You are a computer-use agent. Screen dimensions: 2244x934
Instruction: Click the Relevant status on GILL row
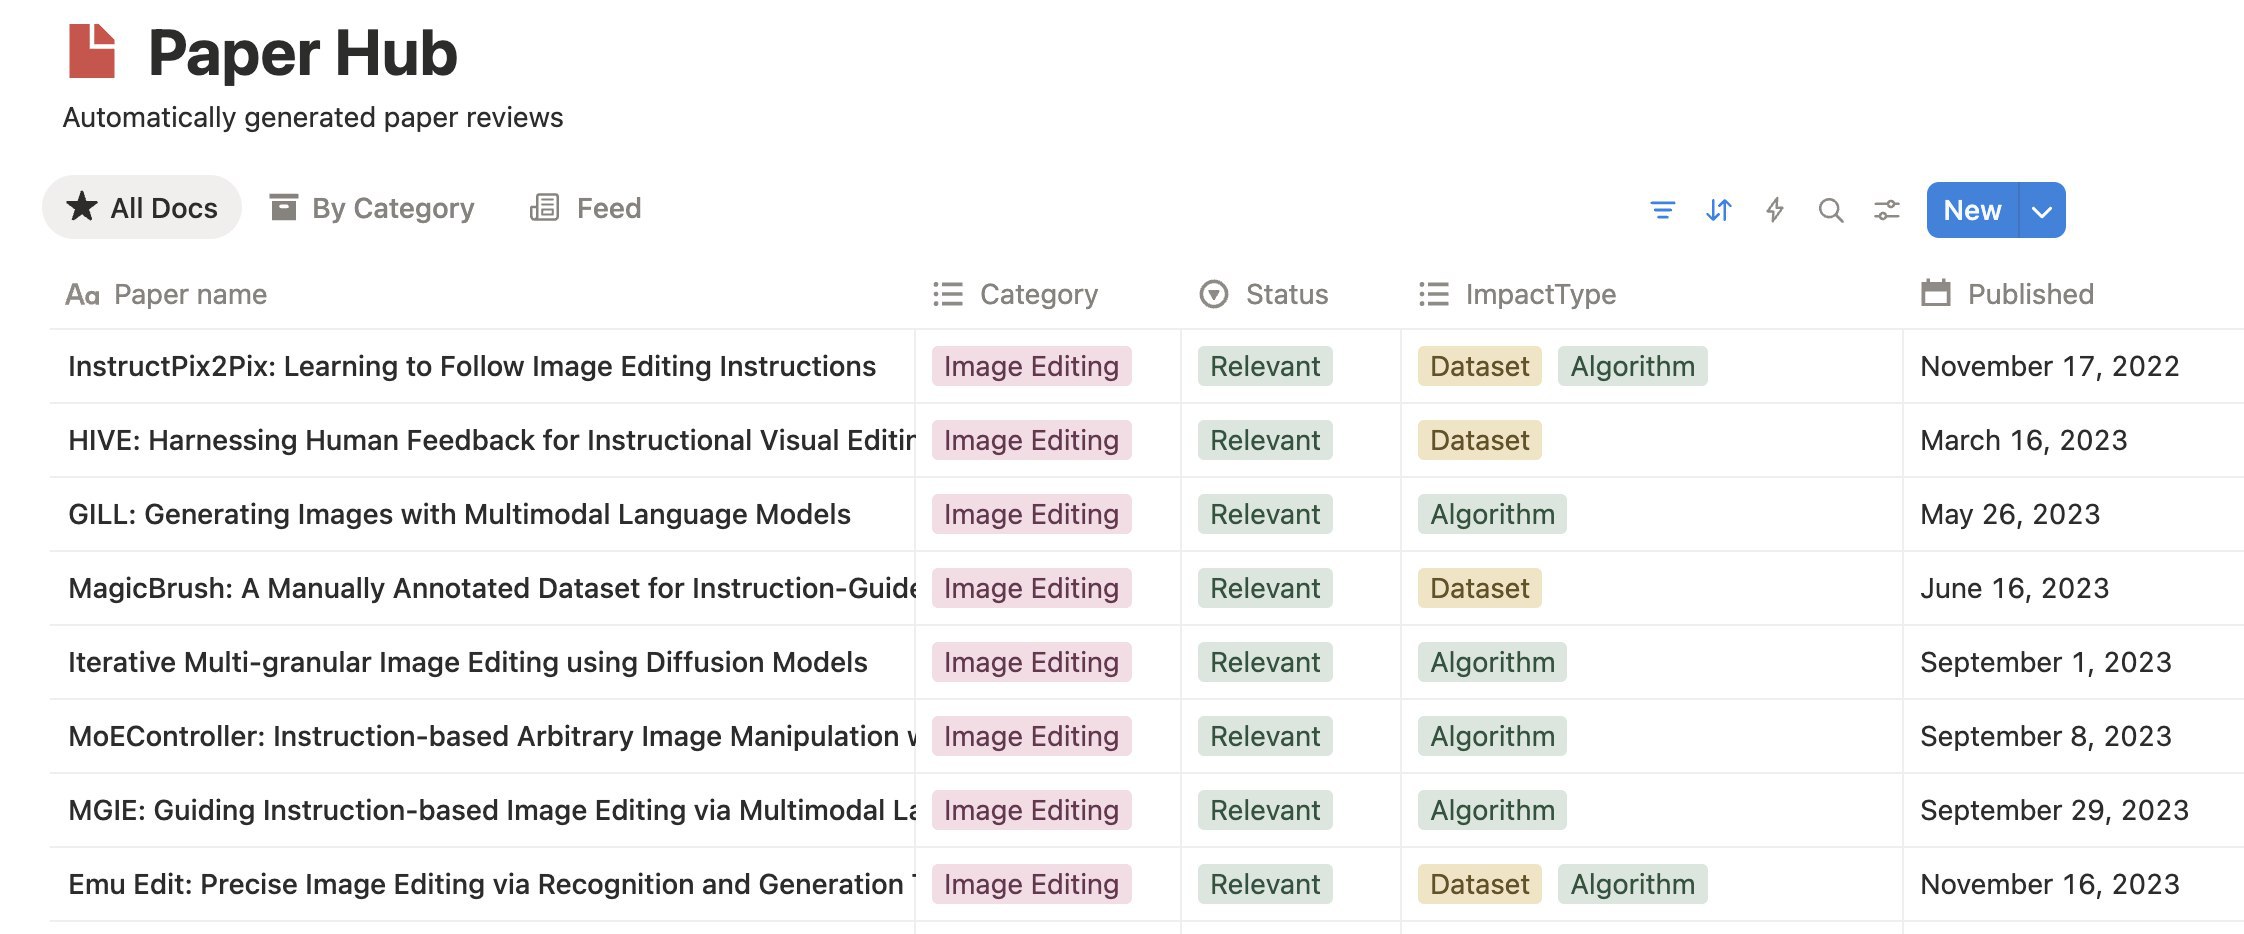(1265, 514)
